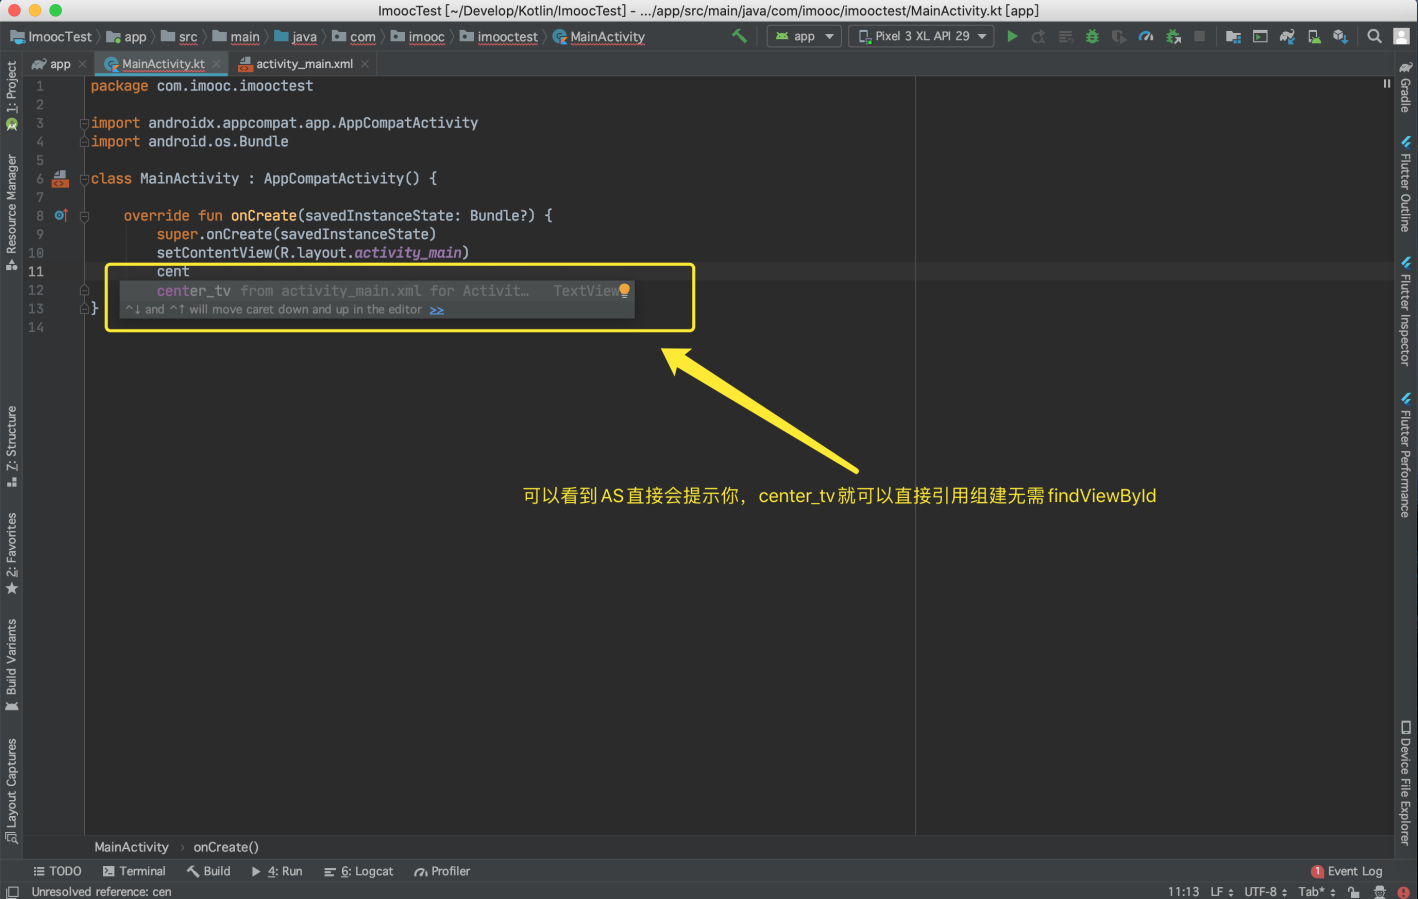Open the app run configuration dropdown
The image size is (1418, 899).
(804, 36)
